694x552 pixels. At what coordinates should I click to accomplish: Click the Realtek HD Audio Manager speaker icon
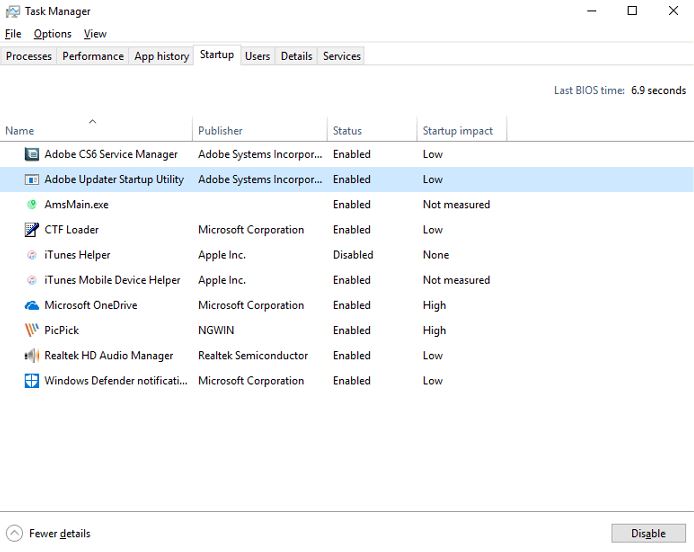click(x=31, y=355)
